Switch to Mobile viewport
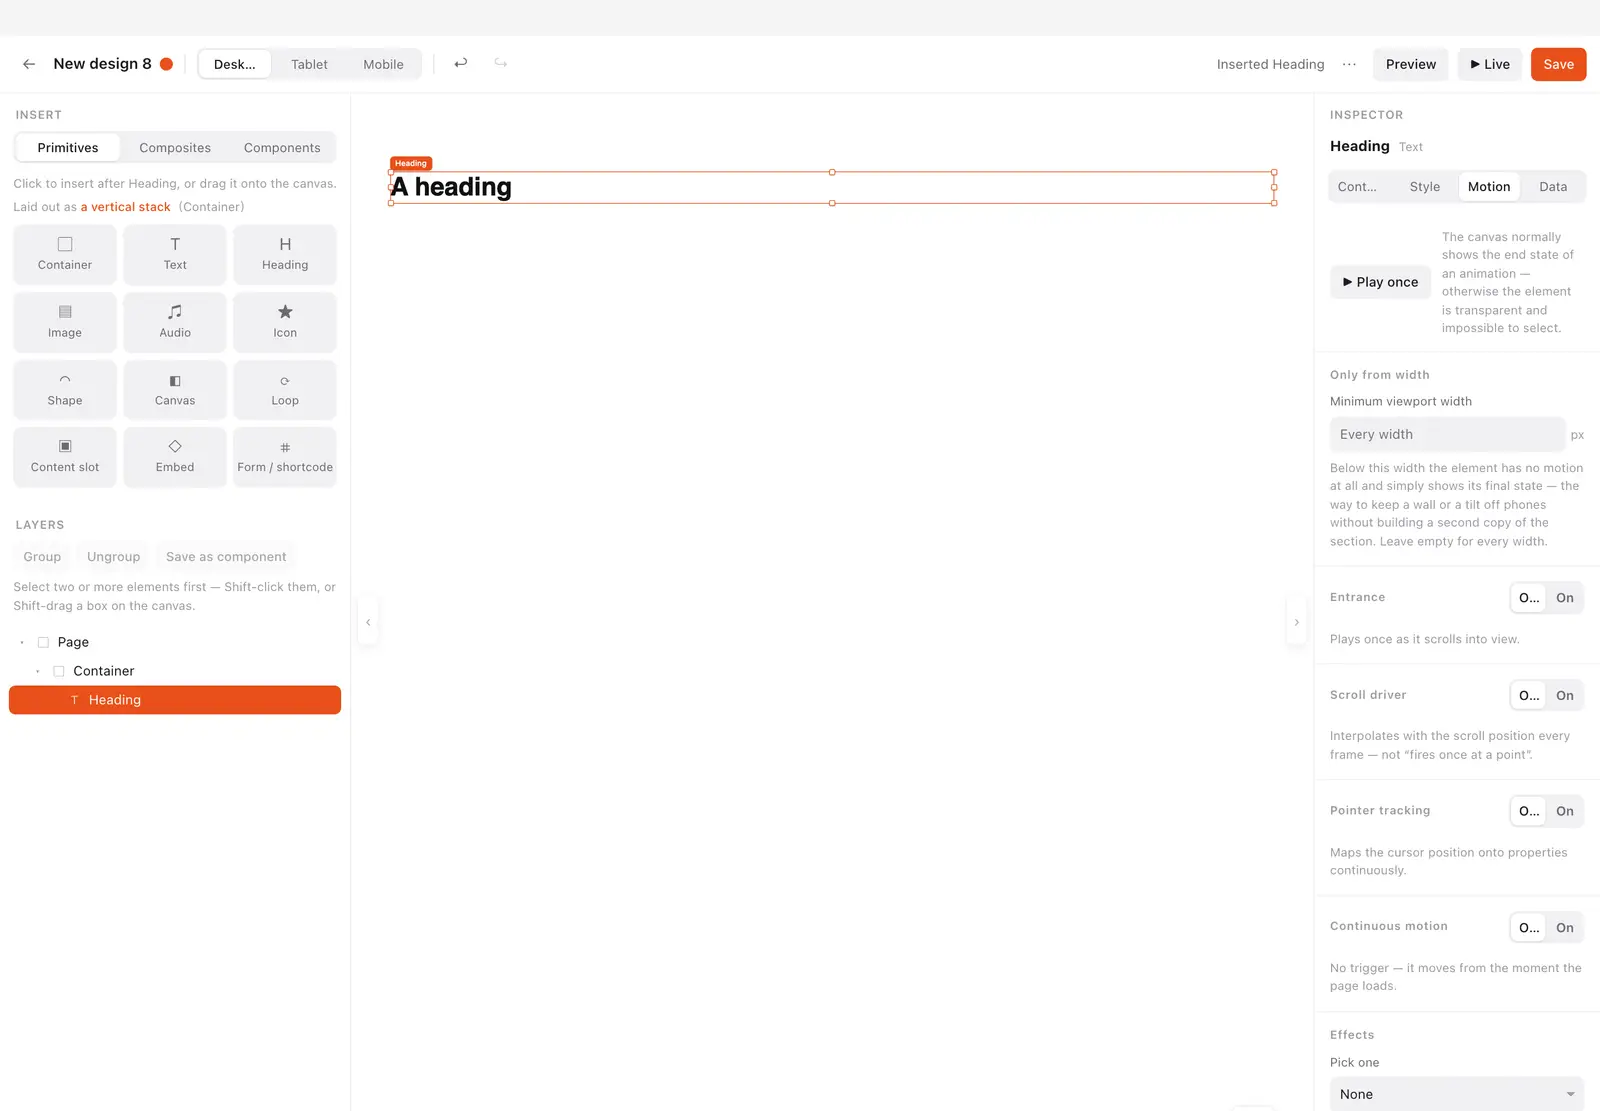 pyautogui.click(x=383, y=64)
